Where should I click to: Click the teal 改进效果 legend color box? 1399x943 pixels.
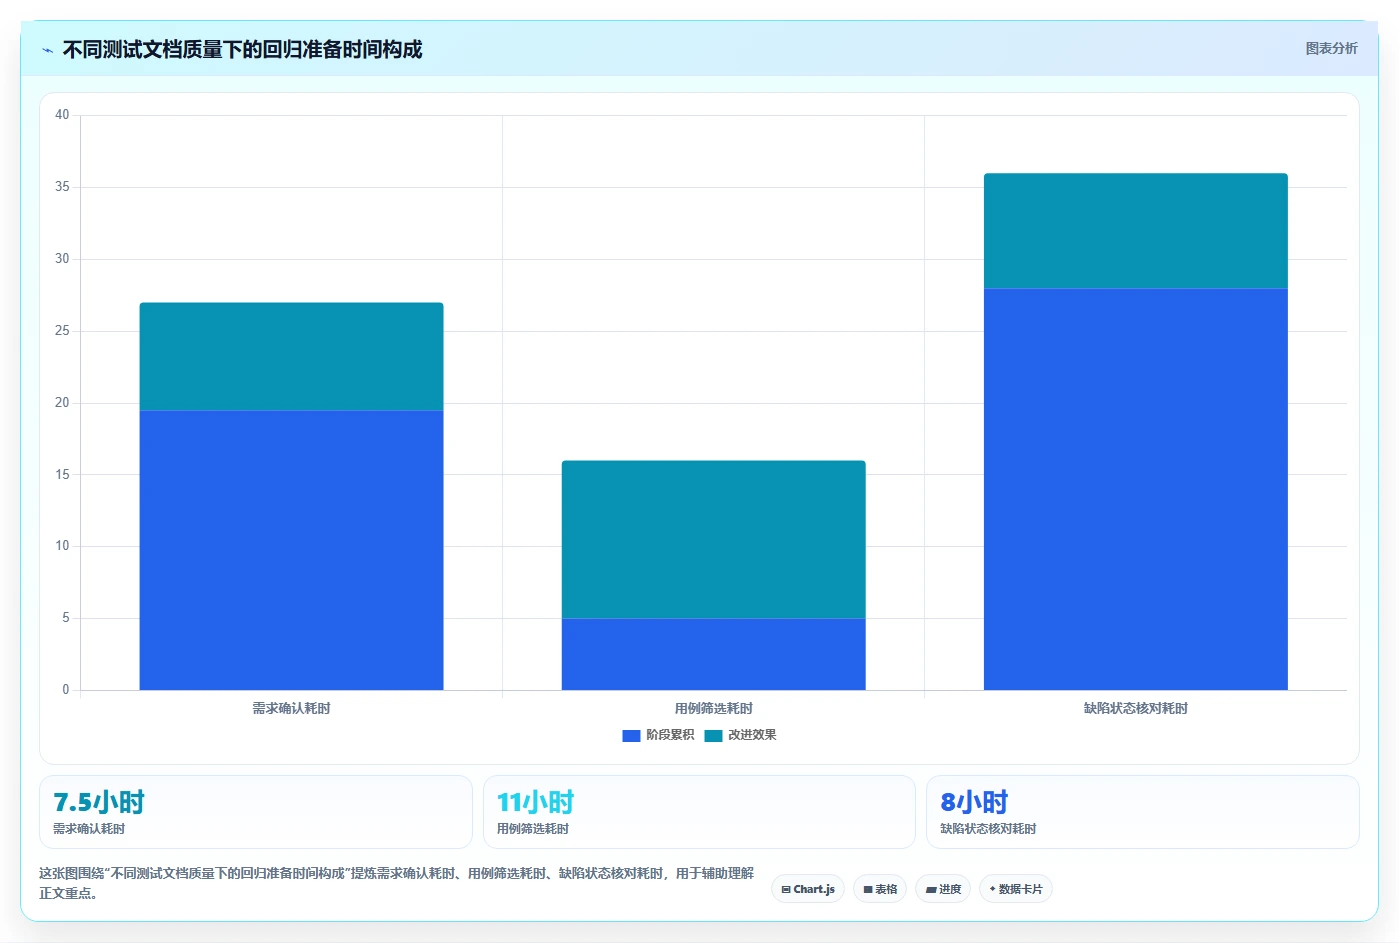point(713,736)
